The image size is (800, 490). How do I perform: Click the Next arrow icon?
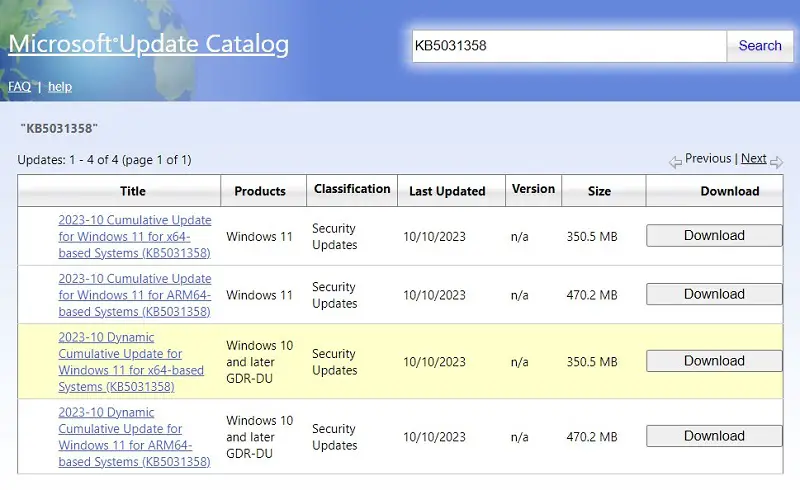776,162
